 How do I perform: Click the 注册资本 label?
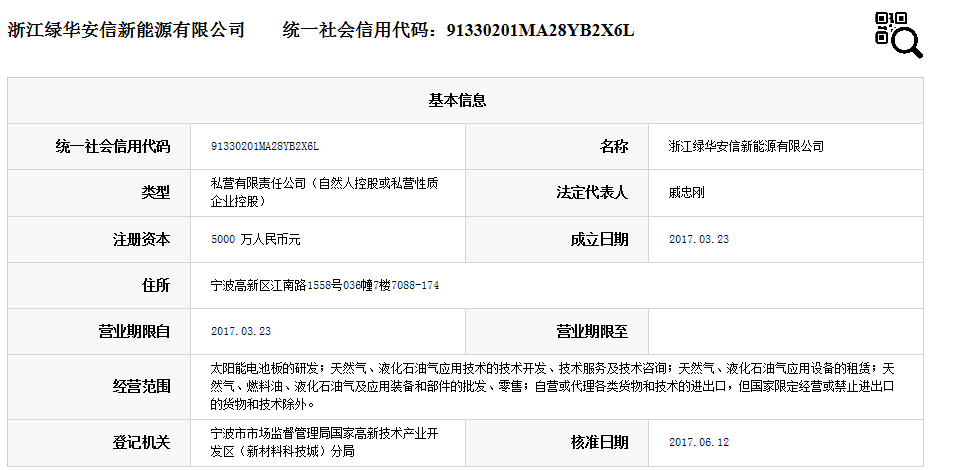pyautogui.click(x=142, y=240)
